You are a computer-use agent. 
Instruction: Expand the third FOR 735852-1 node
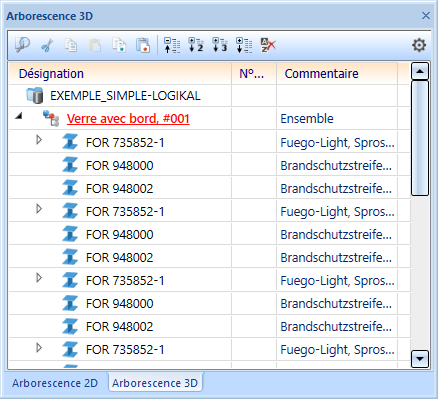point(39,277)
